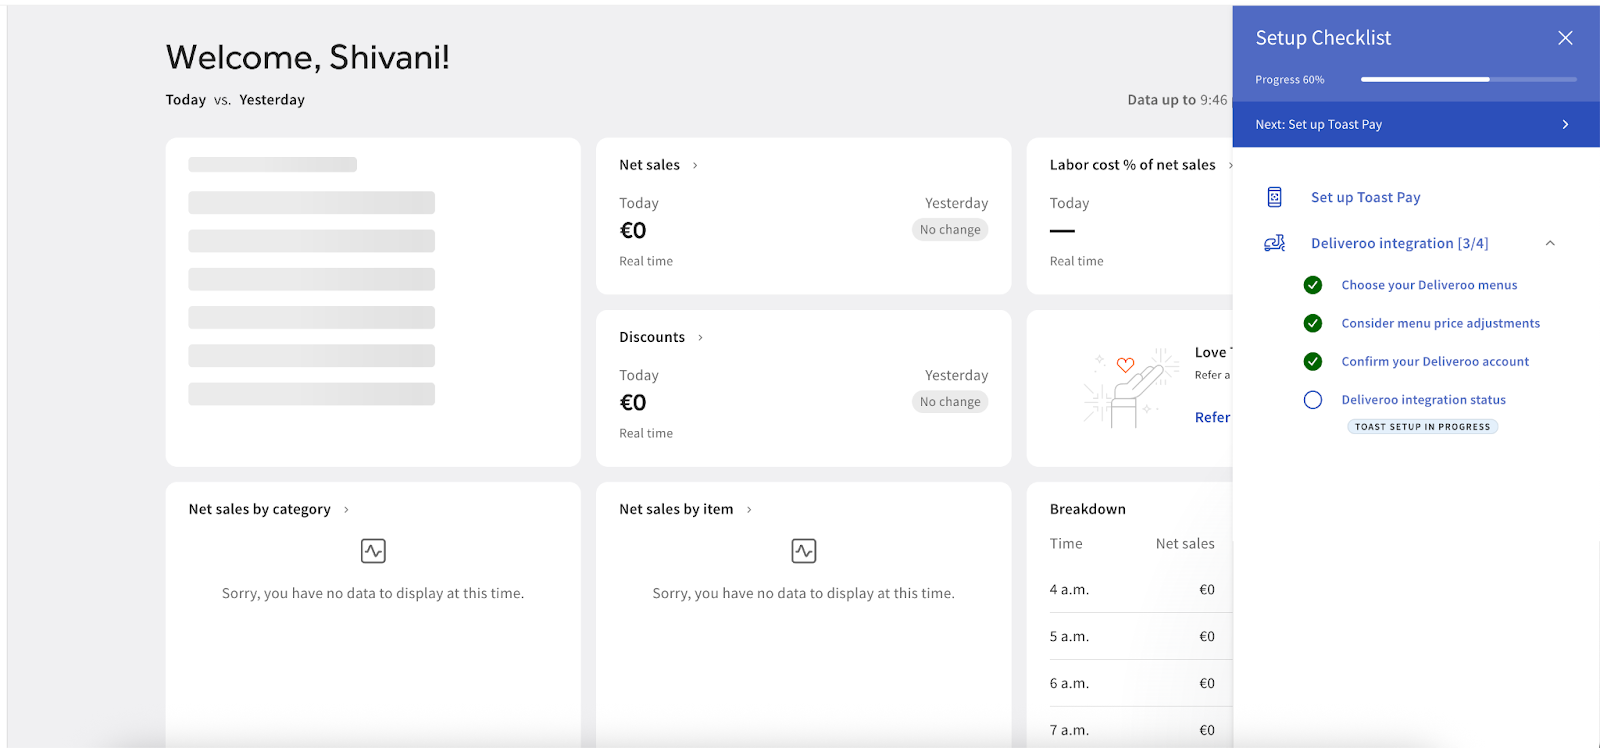Viewport: 1600px width, 748px height.
Task: Collapse the Deliveroo integration section
Action: (1550, 243)
